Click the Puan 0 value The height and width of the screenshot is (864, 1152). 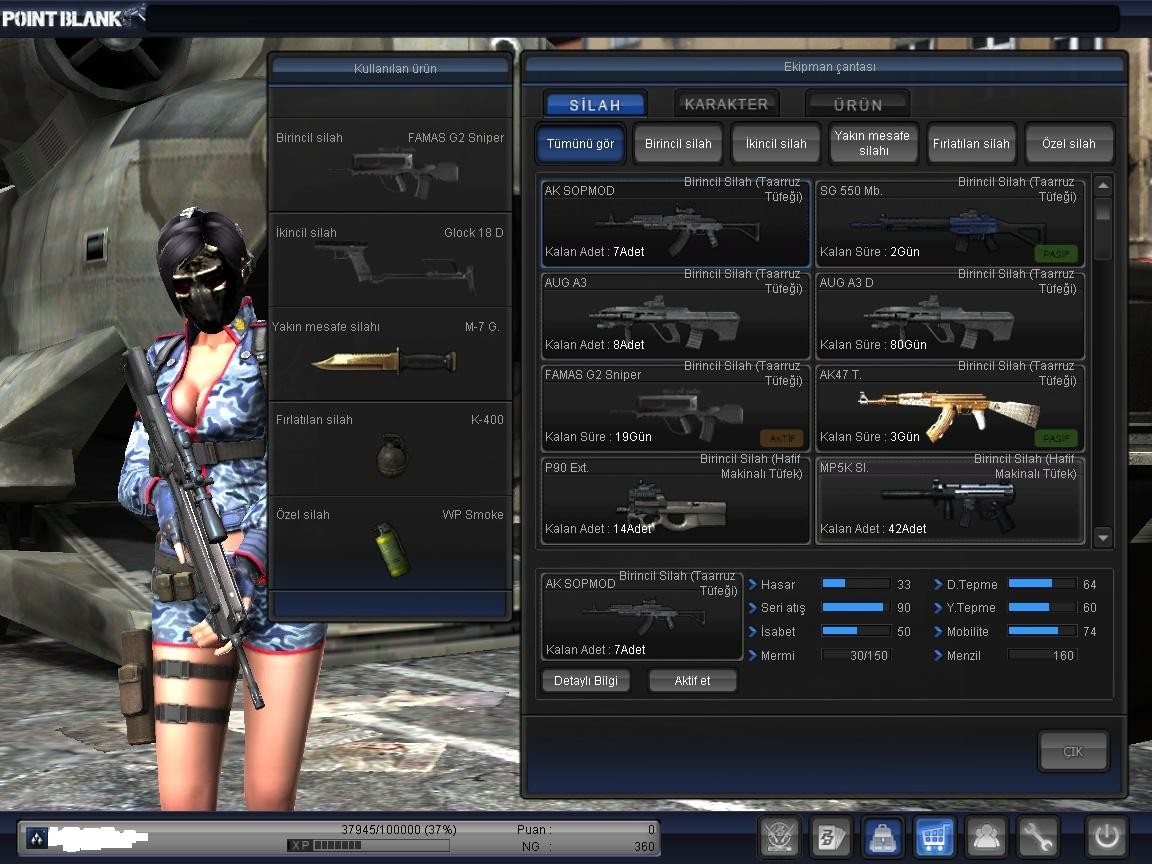pyautogui.click(x=651, y=829)
